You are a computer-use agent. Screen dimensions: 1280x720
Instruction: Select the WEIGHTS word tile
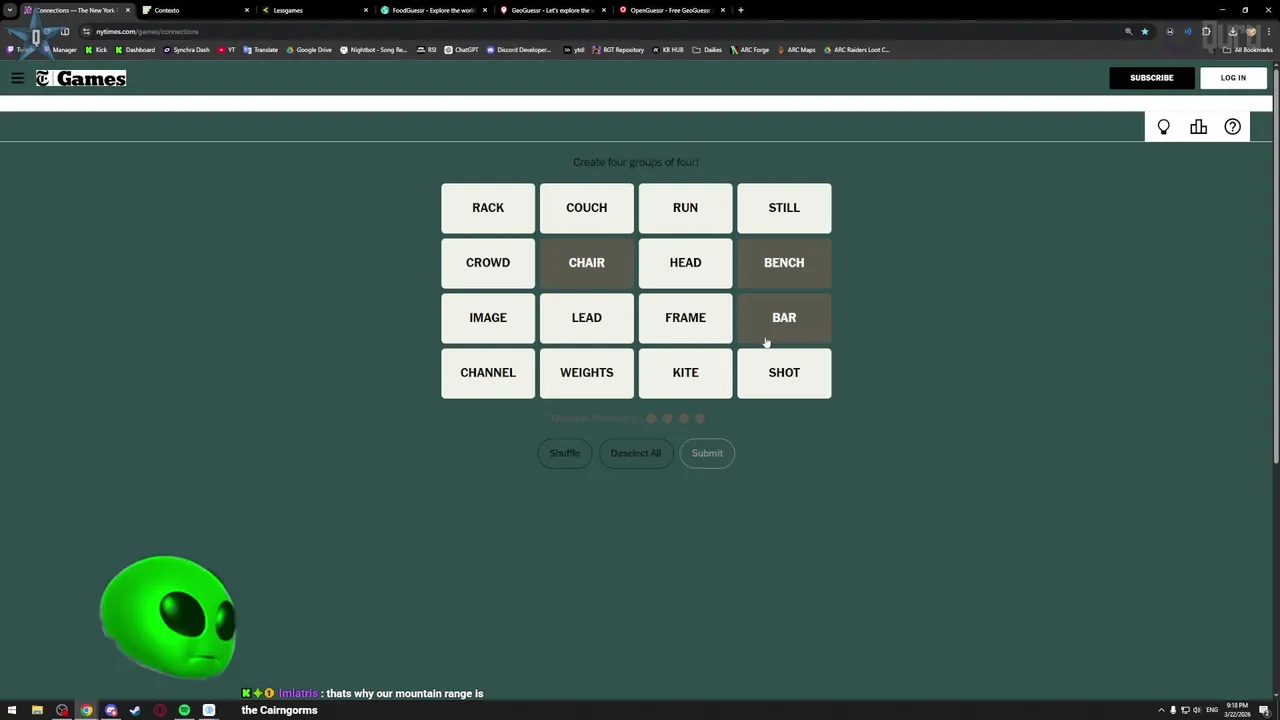click(587, 373)
